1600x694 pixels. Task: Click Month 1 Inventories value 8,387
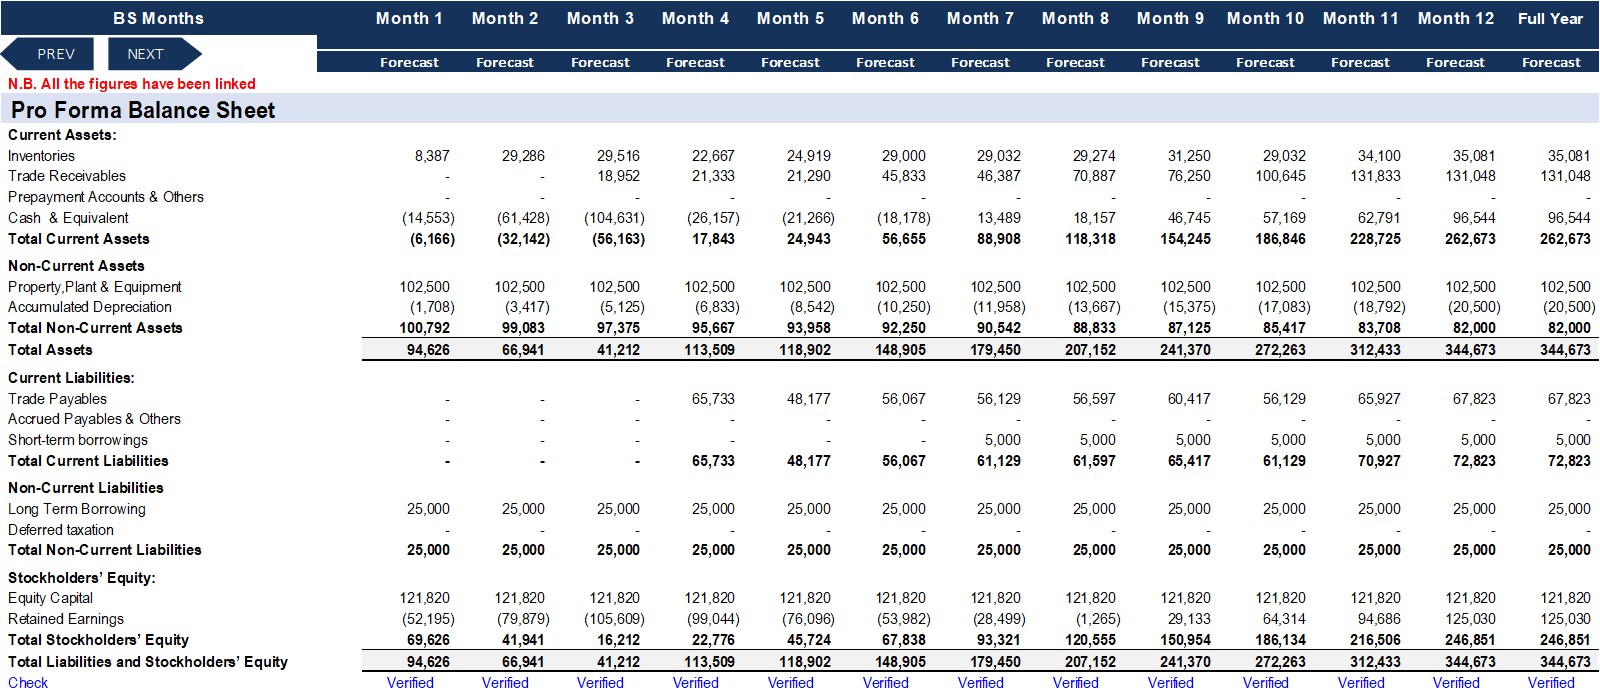point(432,156)
